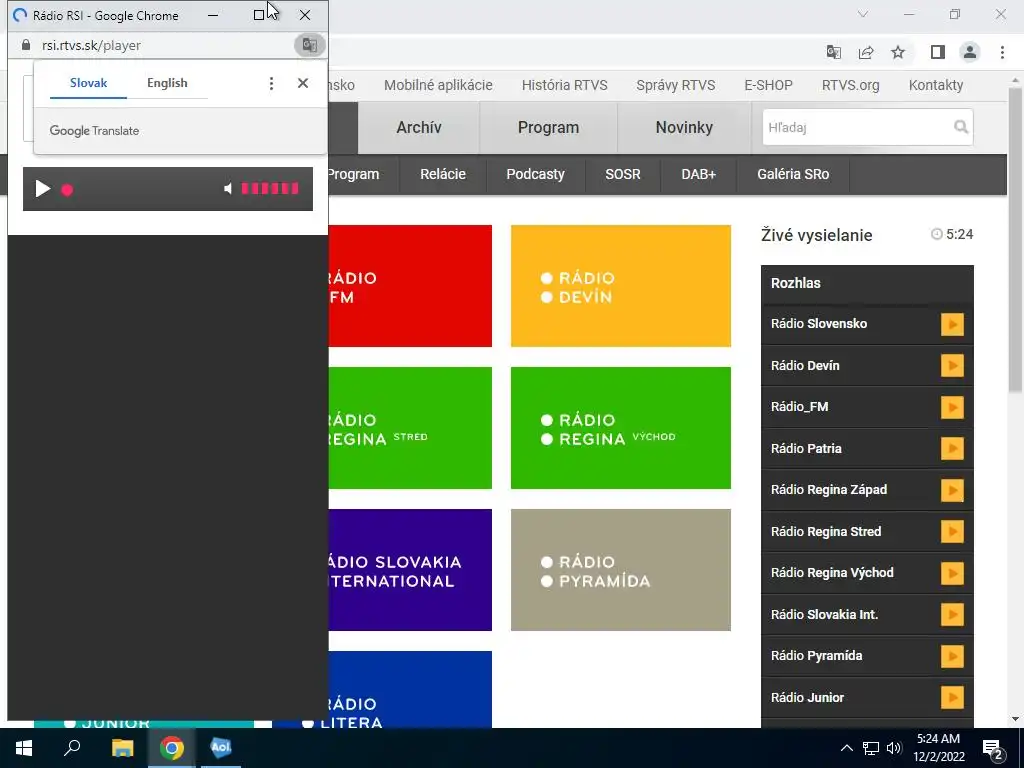Click the rsi.rtvs.sk/player address text

pyautogui.click(x=91, y=45)
